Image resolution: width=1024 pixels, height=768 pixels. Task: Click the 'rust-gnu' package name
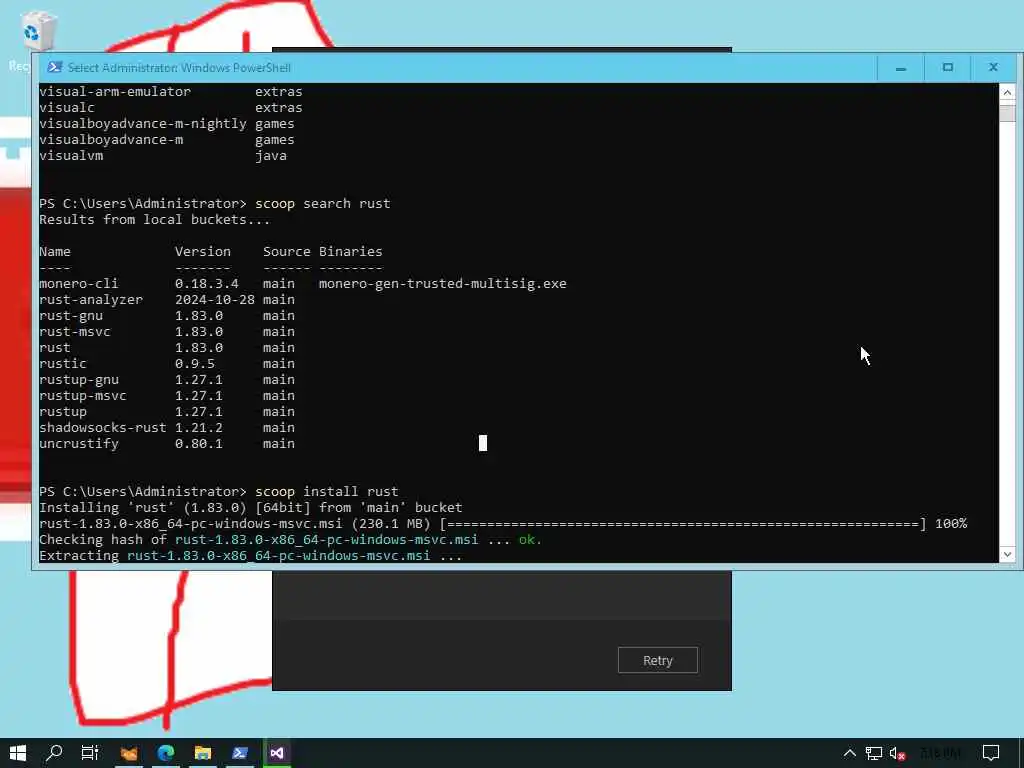coord(71,316)
